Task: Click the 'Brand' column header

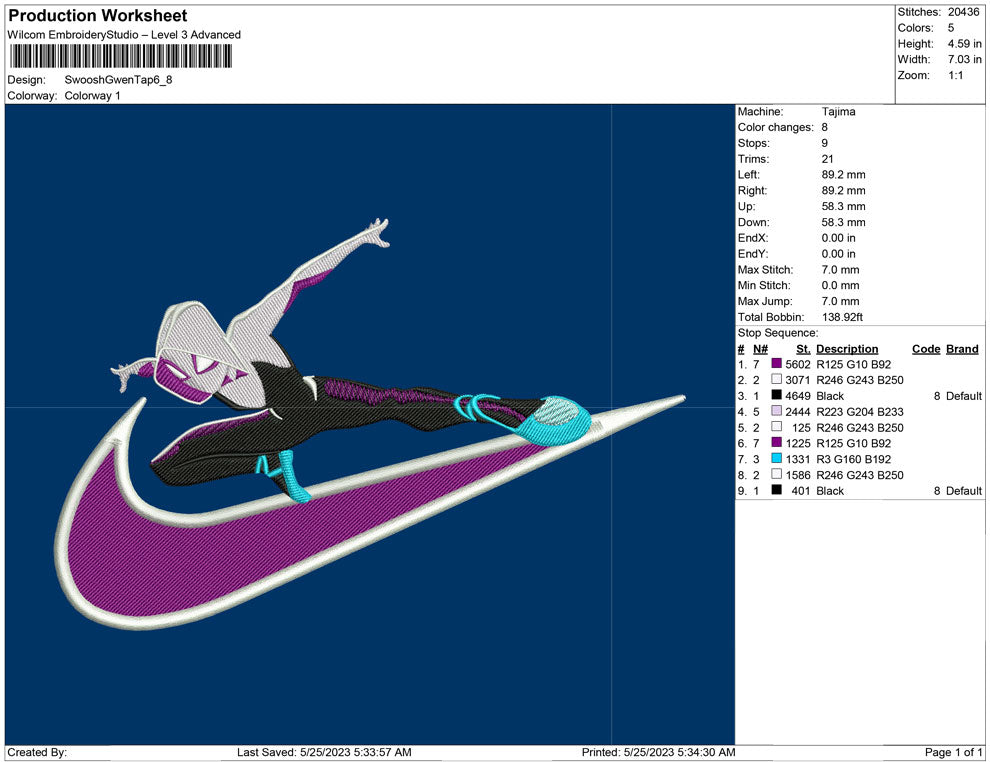Action: pos(962,349)
